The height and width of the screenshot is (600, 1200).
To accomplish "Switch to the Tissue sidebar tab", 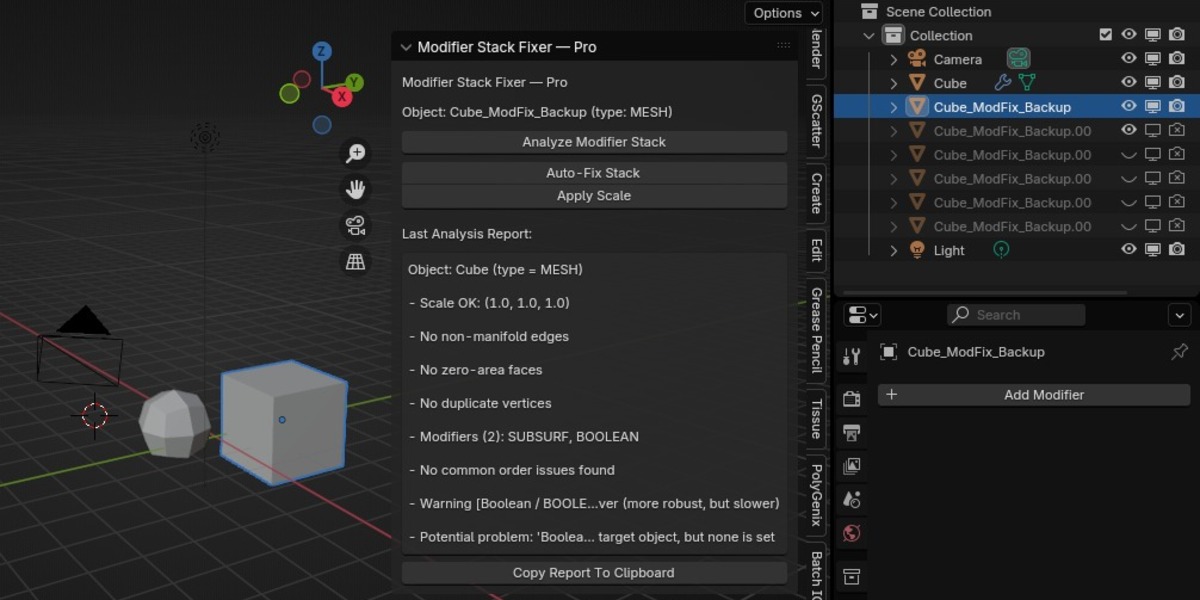I will (816, 420).
